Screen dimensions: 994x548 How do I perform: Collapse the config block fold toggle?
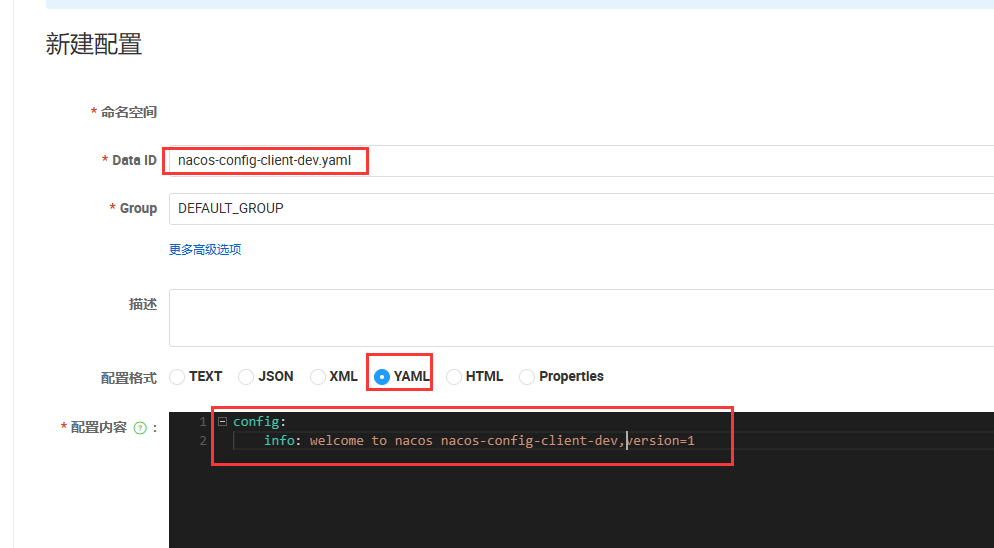click(223, 421)
